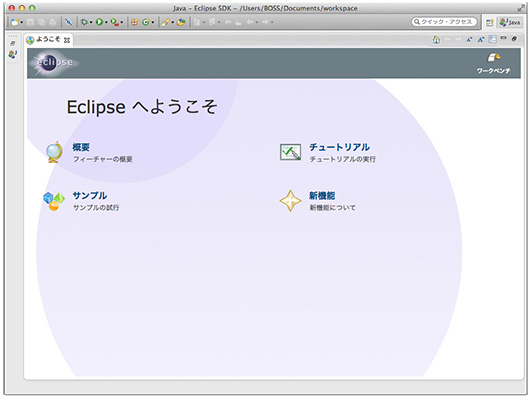
Task: Open the New wizard dropdown arrow
Action: pyautogui.click(x=22, y=23)
